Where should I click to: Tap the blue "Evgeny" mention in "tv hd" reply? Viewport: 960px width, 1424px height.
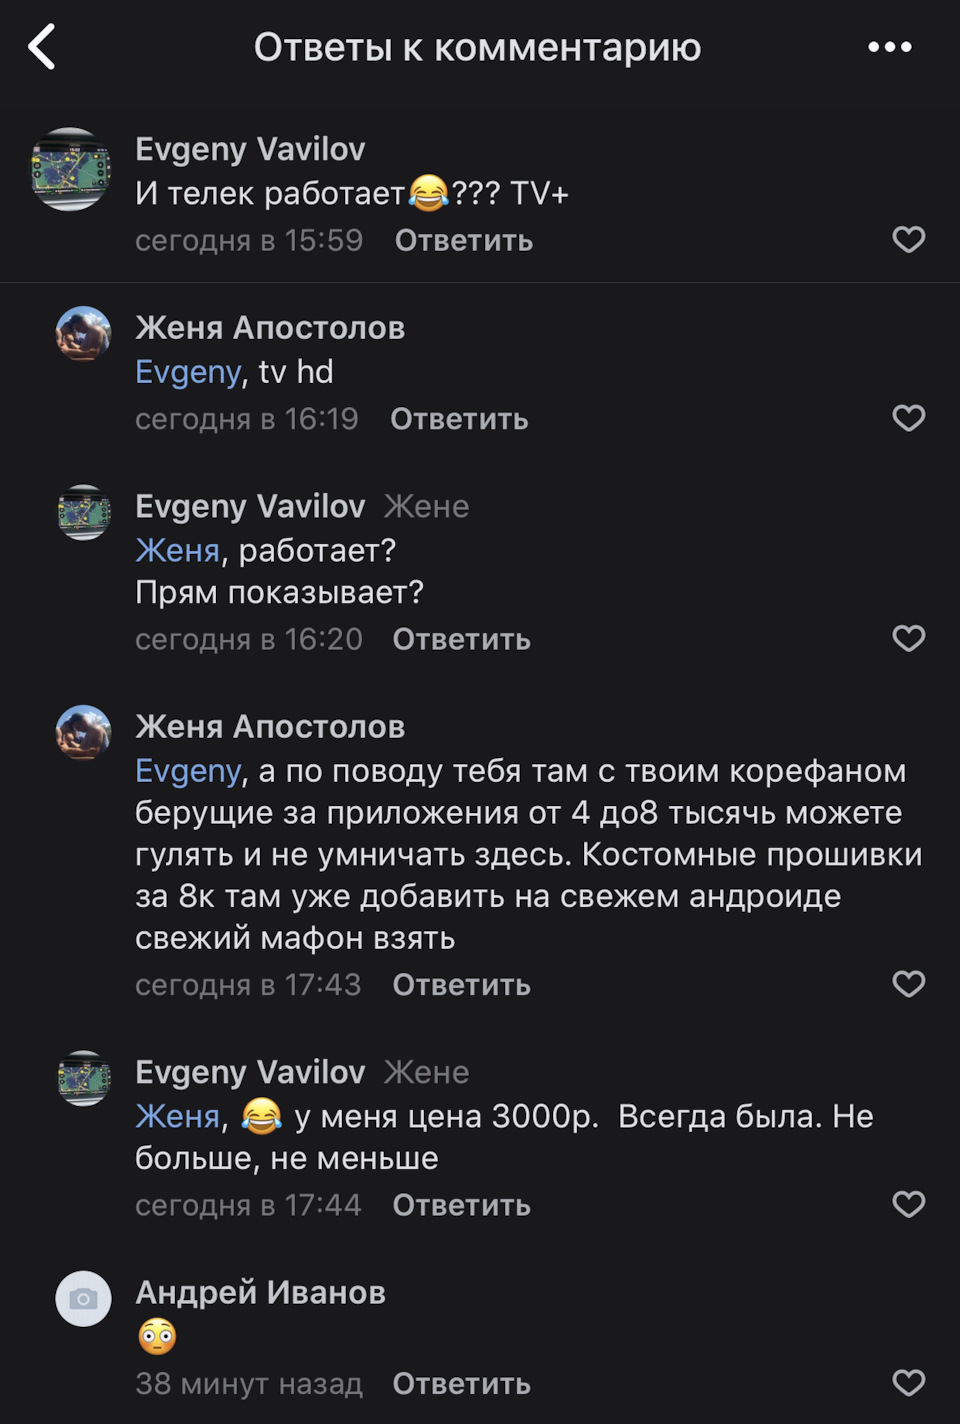click(188, 372)
